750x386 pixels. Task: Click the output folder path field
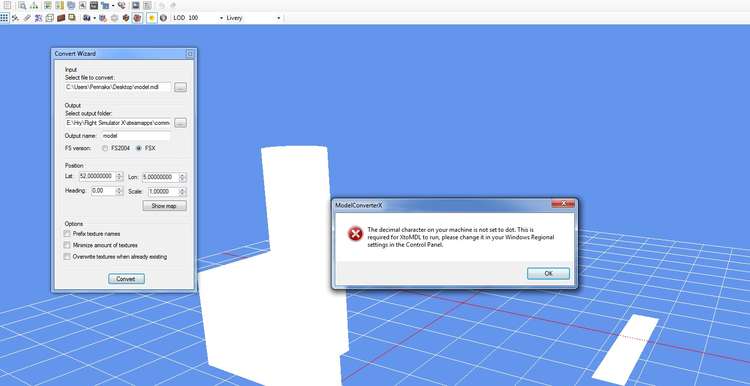(118, 123)
